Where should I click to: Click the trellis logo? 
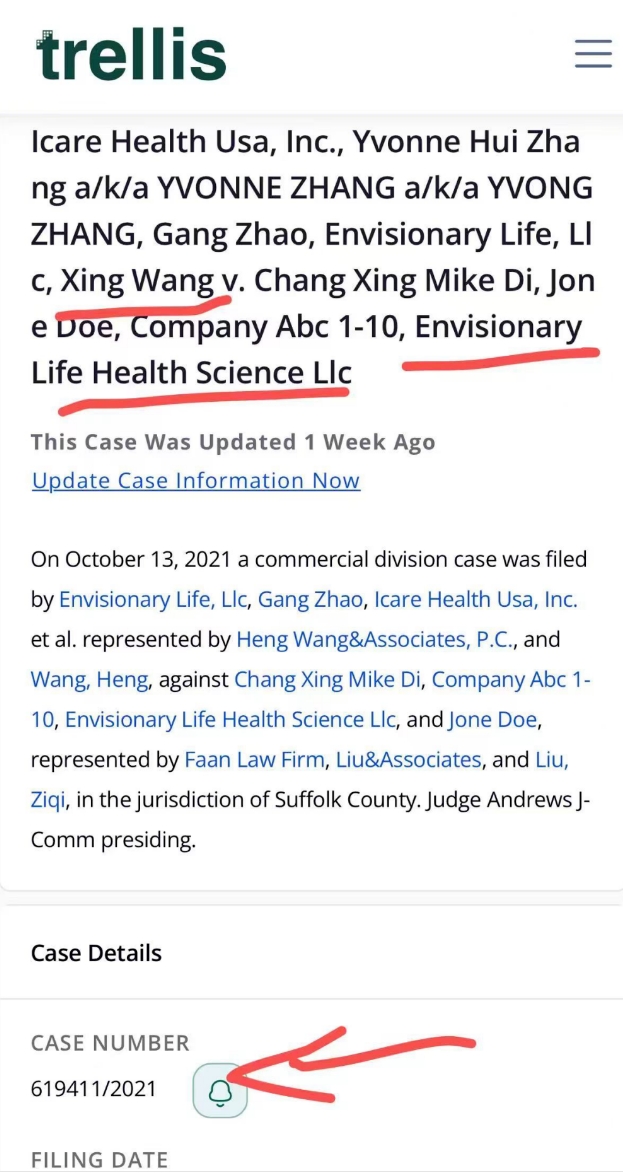tap(132, 54)
